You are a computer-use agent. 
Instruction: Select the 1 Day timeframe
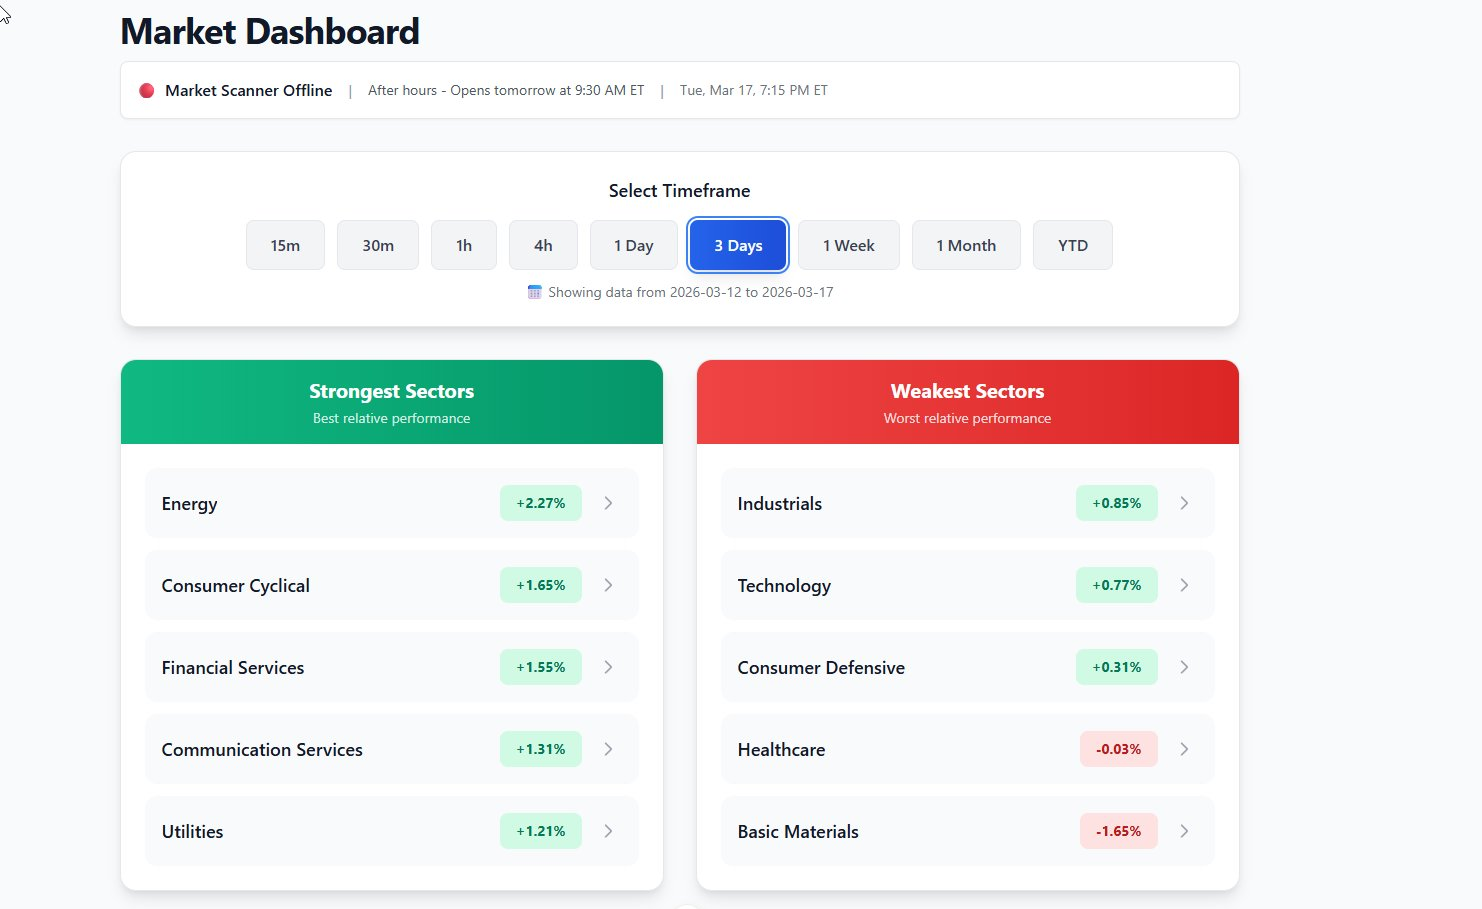click(634, 245)
